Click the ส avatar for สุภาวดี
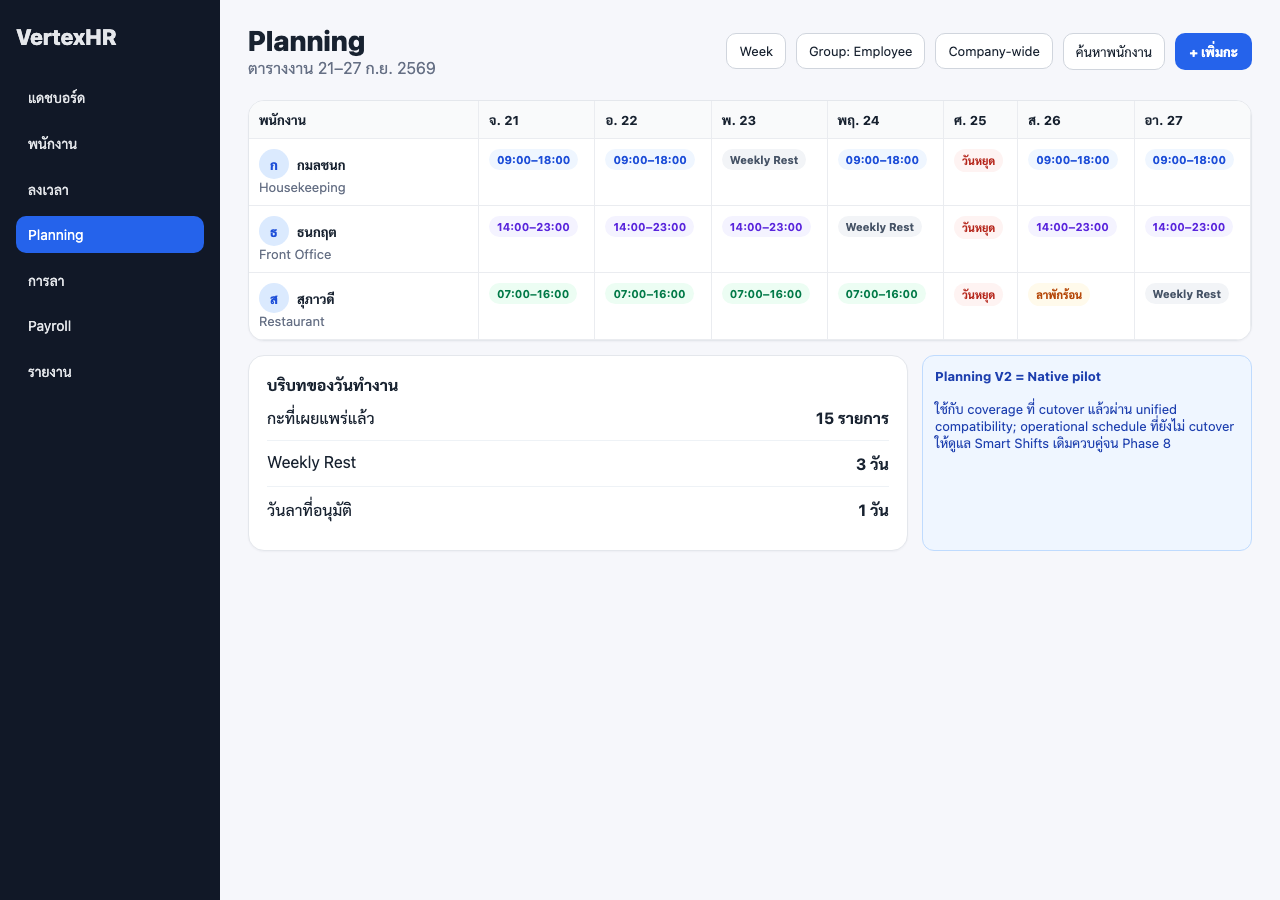1280x900 pixels. point(274,298)
